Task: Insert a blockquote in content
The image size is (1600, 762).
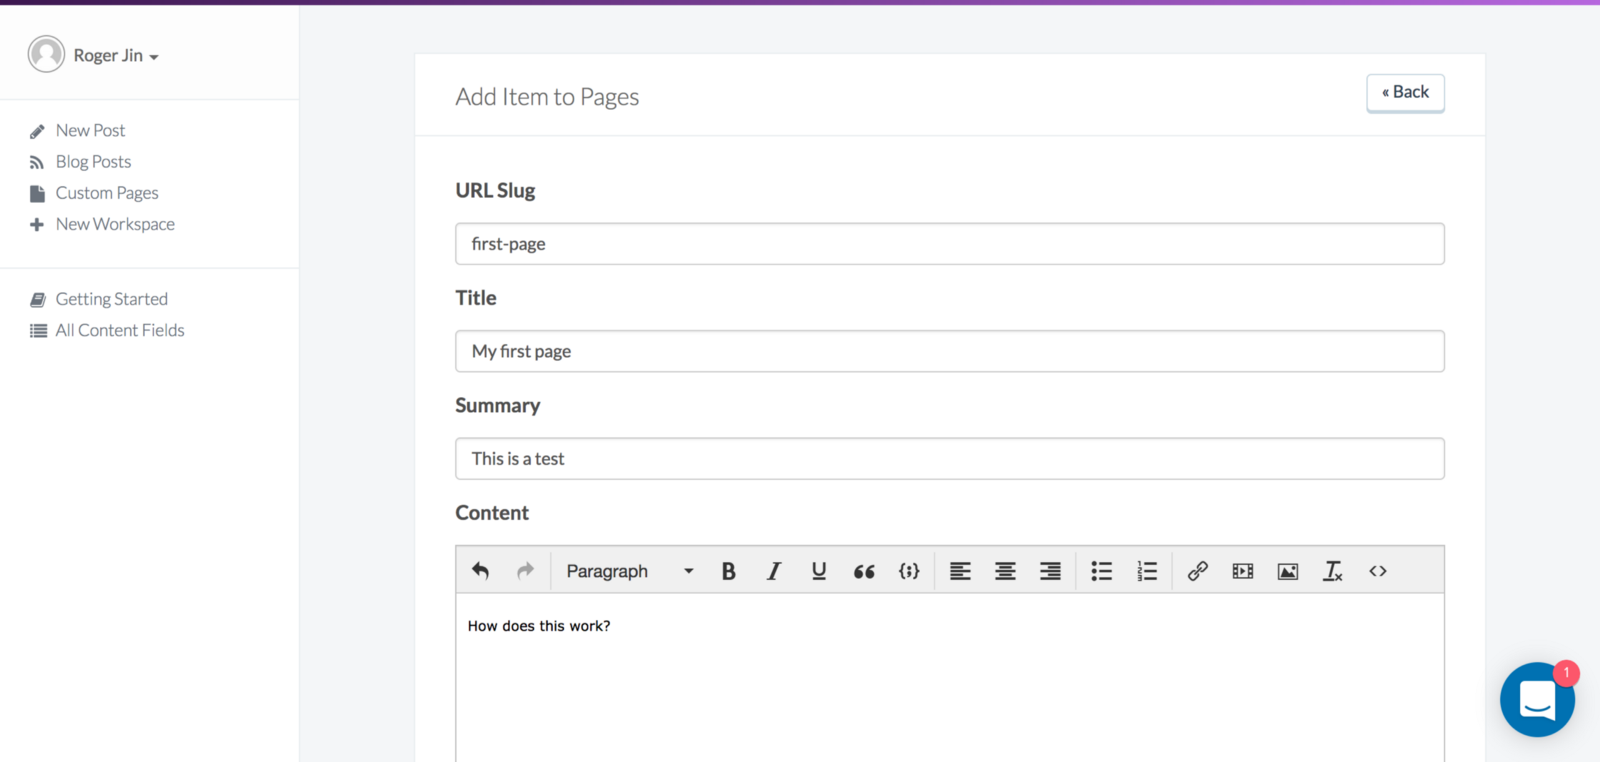Action: coord(864,571)
